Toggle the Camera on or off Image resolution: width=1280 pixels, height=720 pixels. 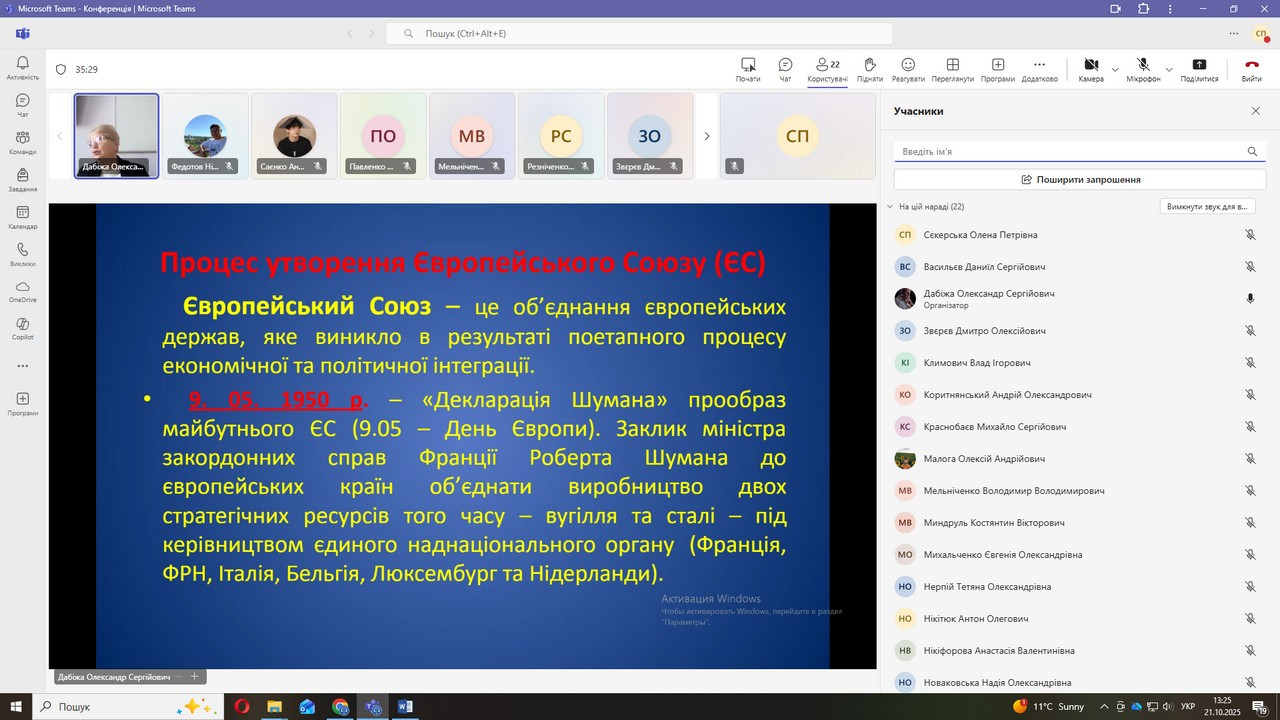coord(1091,68)
